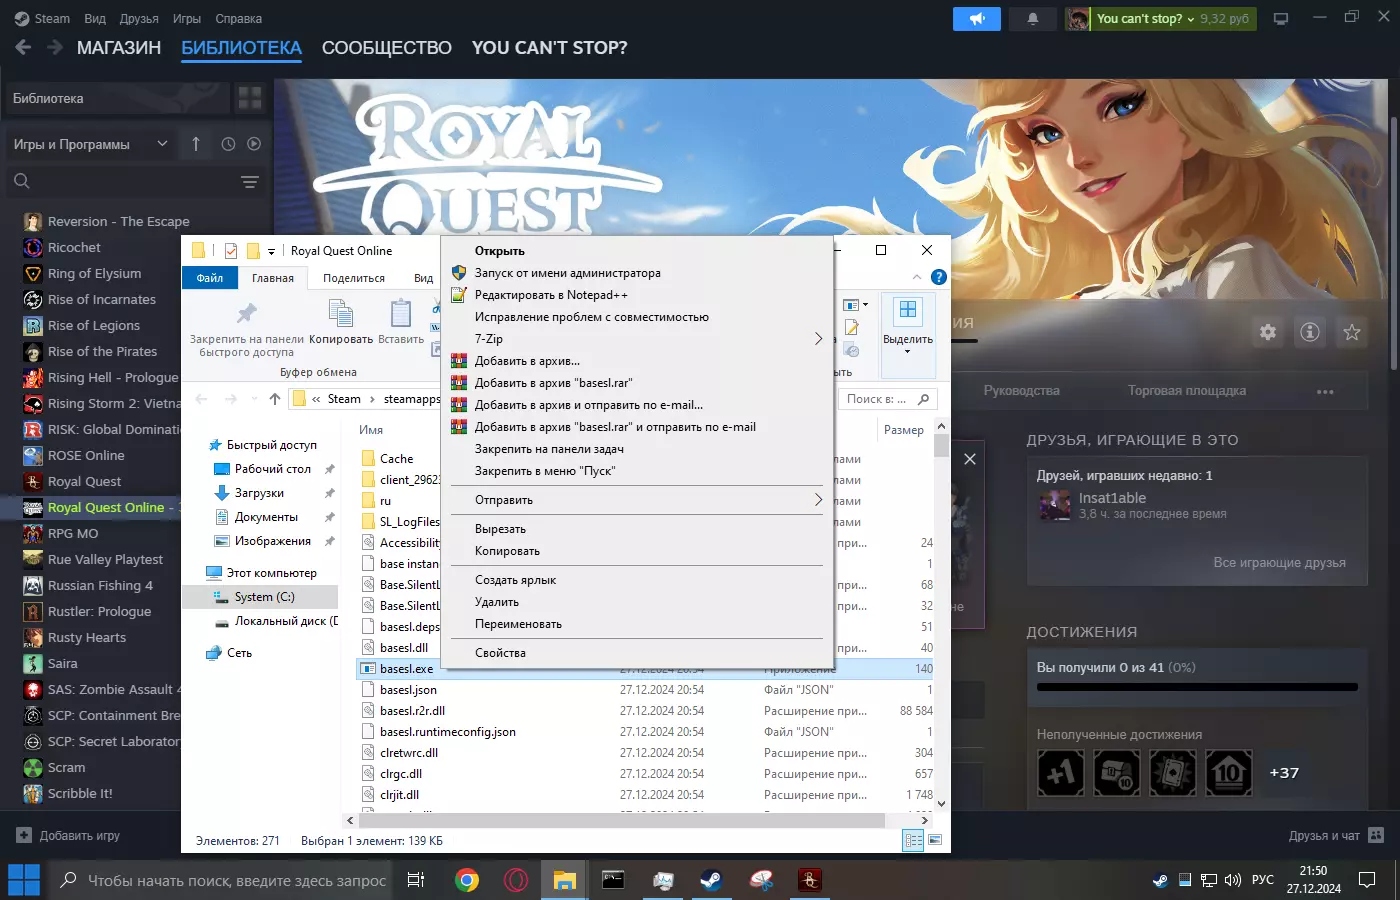Open quick access toolbar customize arrow
Viewport: 1400px width, 900px height.
[x=271, y=252]
